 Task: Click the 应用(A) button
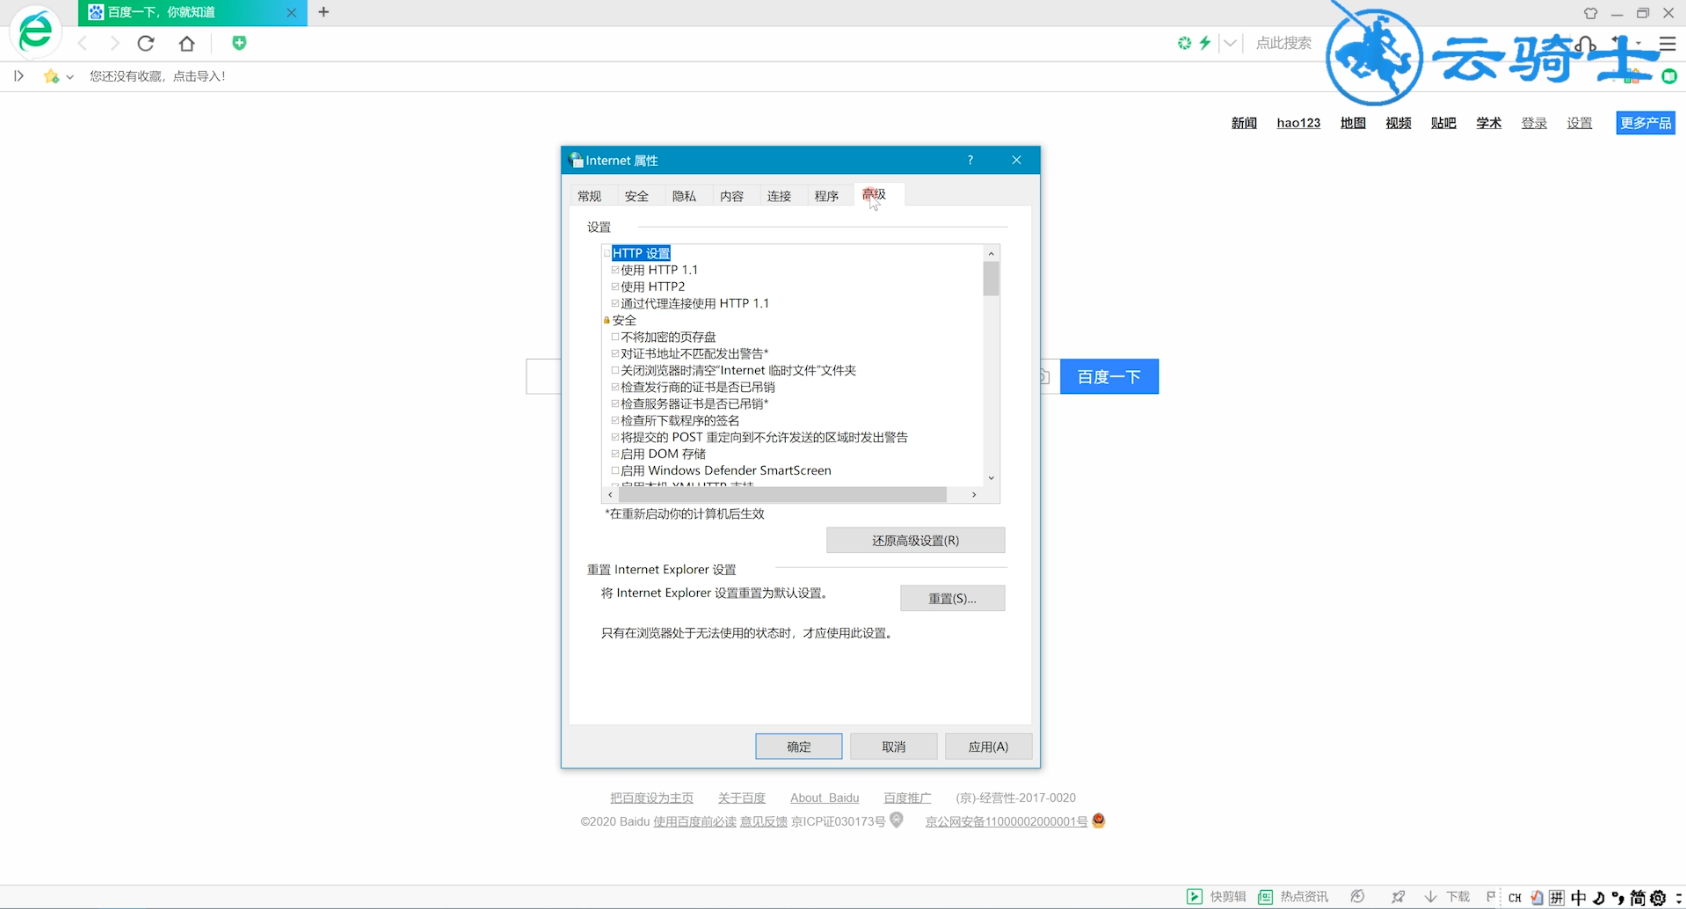988,747
